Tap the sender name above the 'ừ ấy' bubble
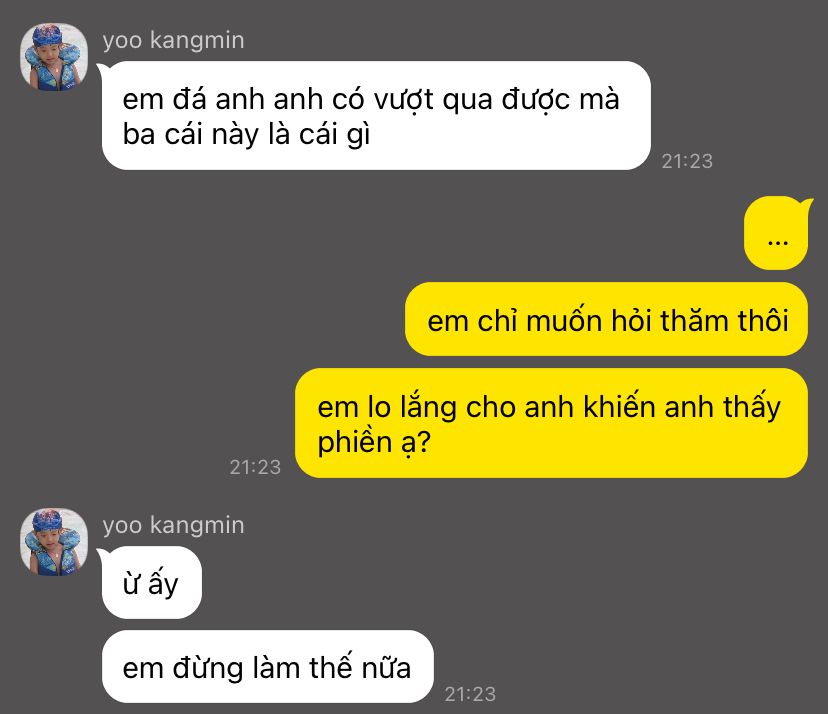Screen dimensions: 828x714 pos(173,525)
